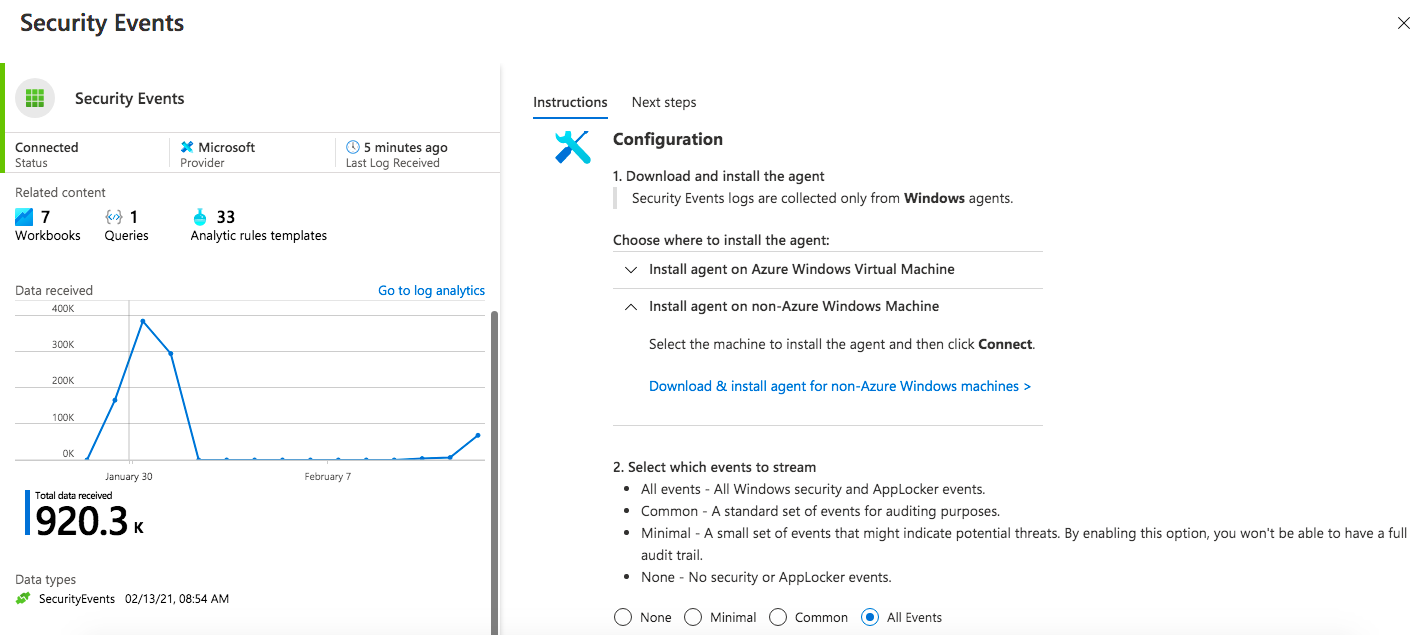Click the 02/13/21, 08:54 AM timestamp
Viewport: 1424px width, 635px height.
(x=177, y=599)
